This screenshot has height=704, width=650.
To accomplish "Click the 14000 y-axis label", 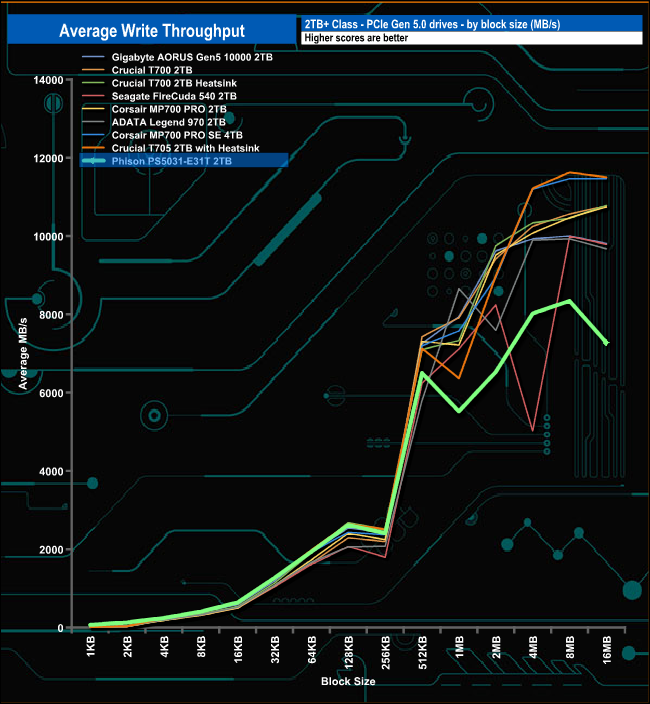I will pos(48,80).
